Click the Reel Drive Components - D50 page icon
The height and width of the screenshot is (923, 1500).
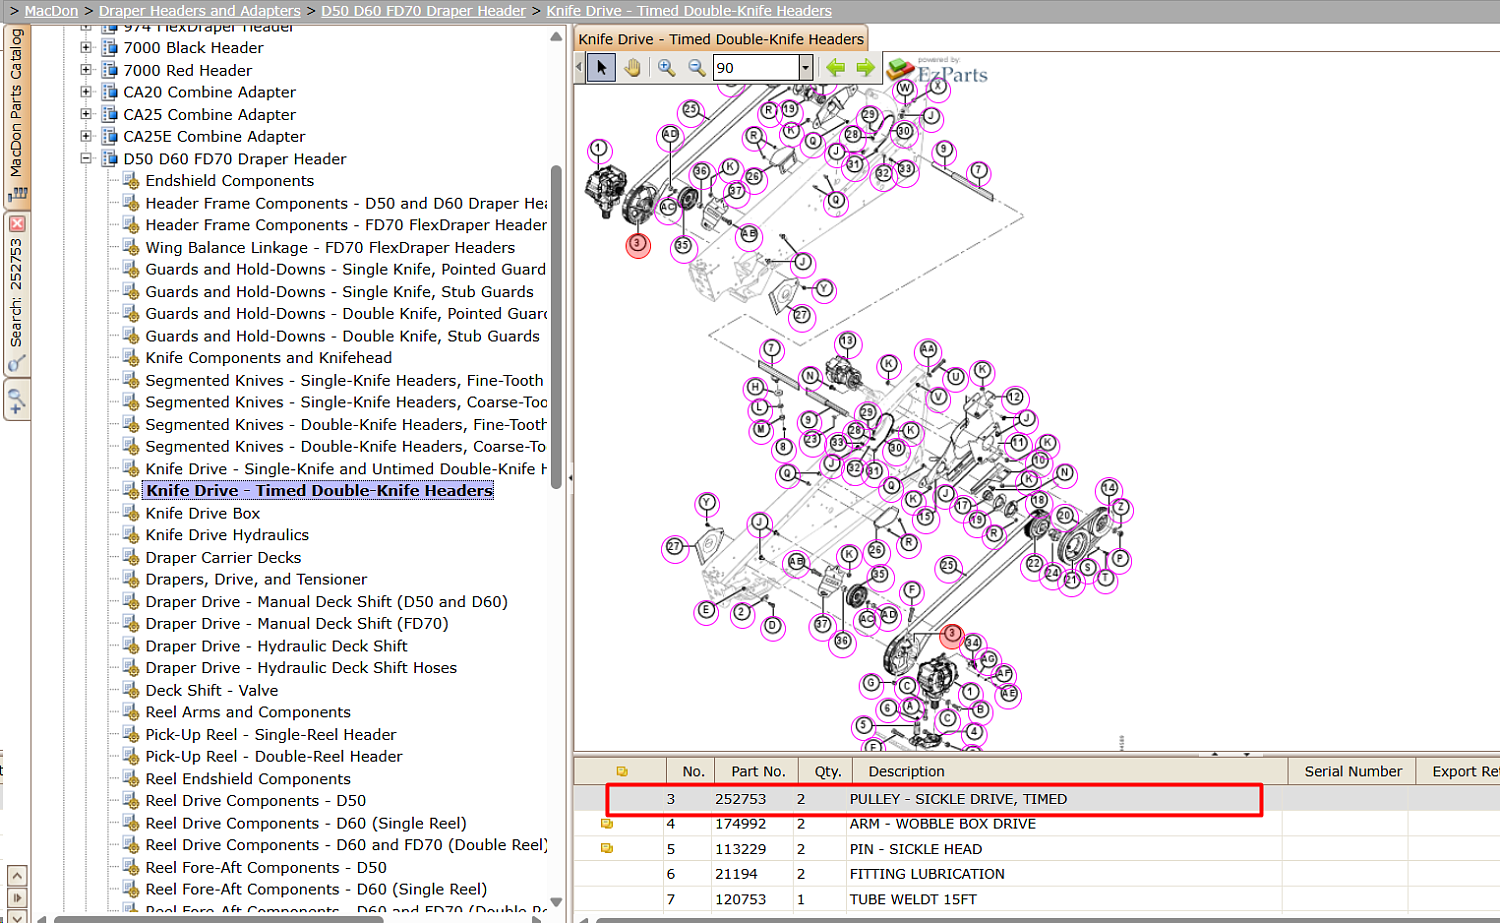coord(130,801)
